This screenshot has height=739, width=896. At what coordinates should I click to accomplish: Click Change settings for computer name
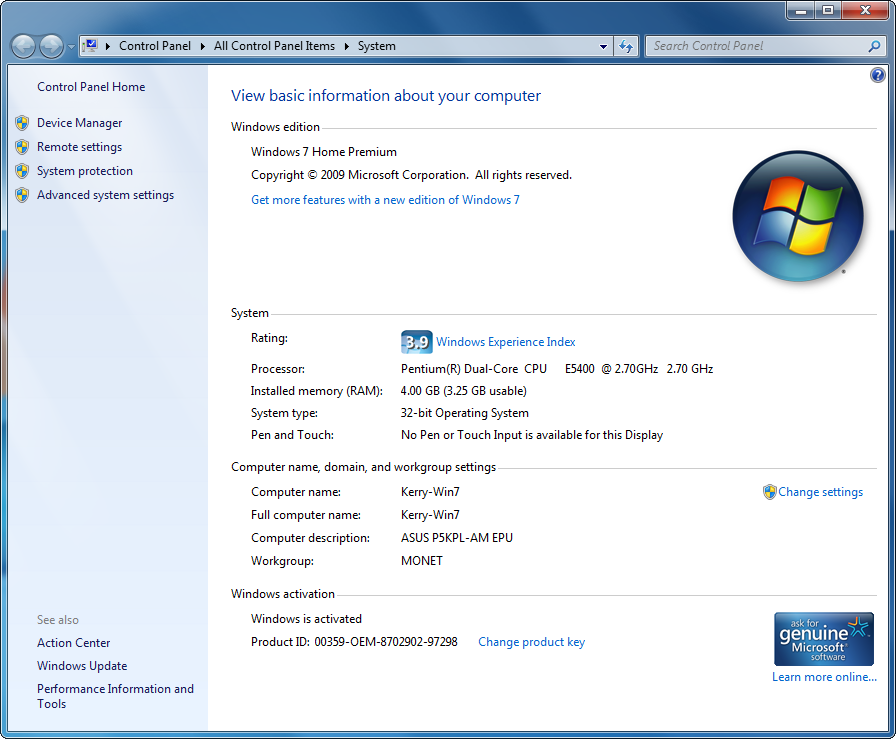tap(821, 492)
